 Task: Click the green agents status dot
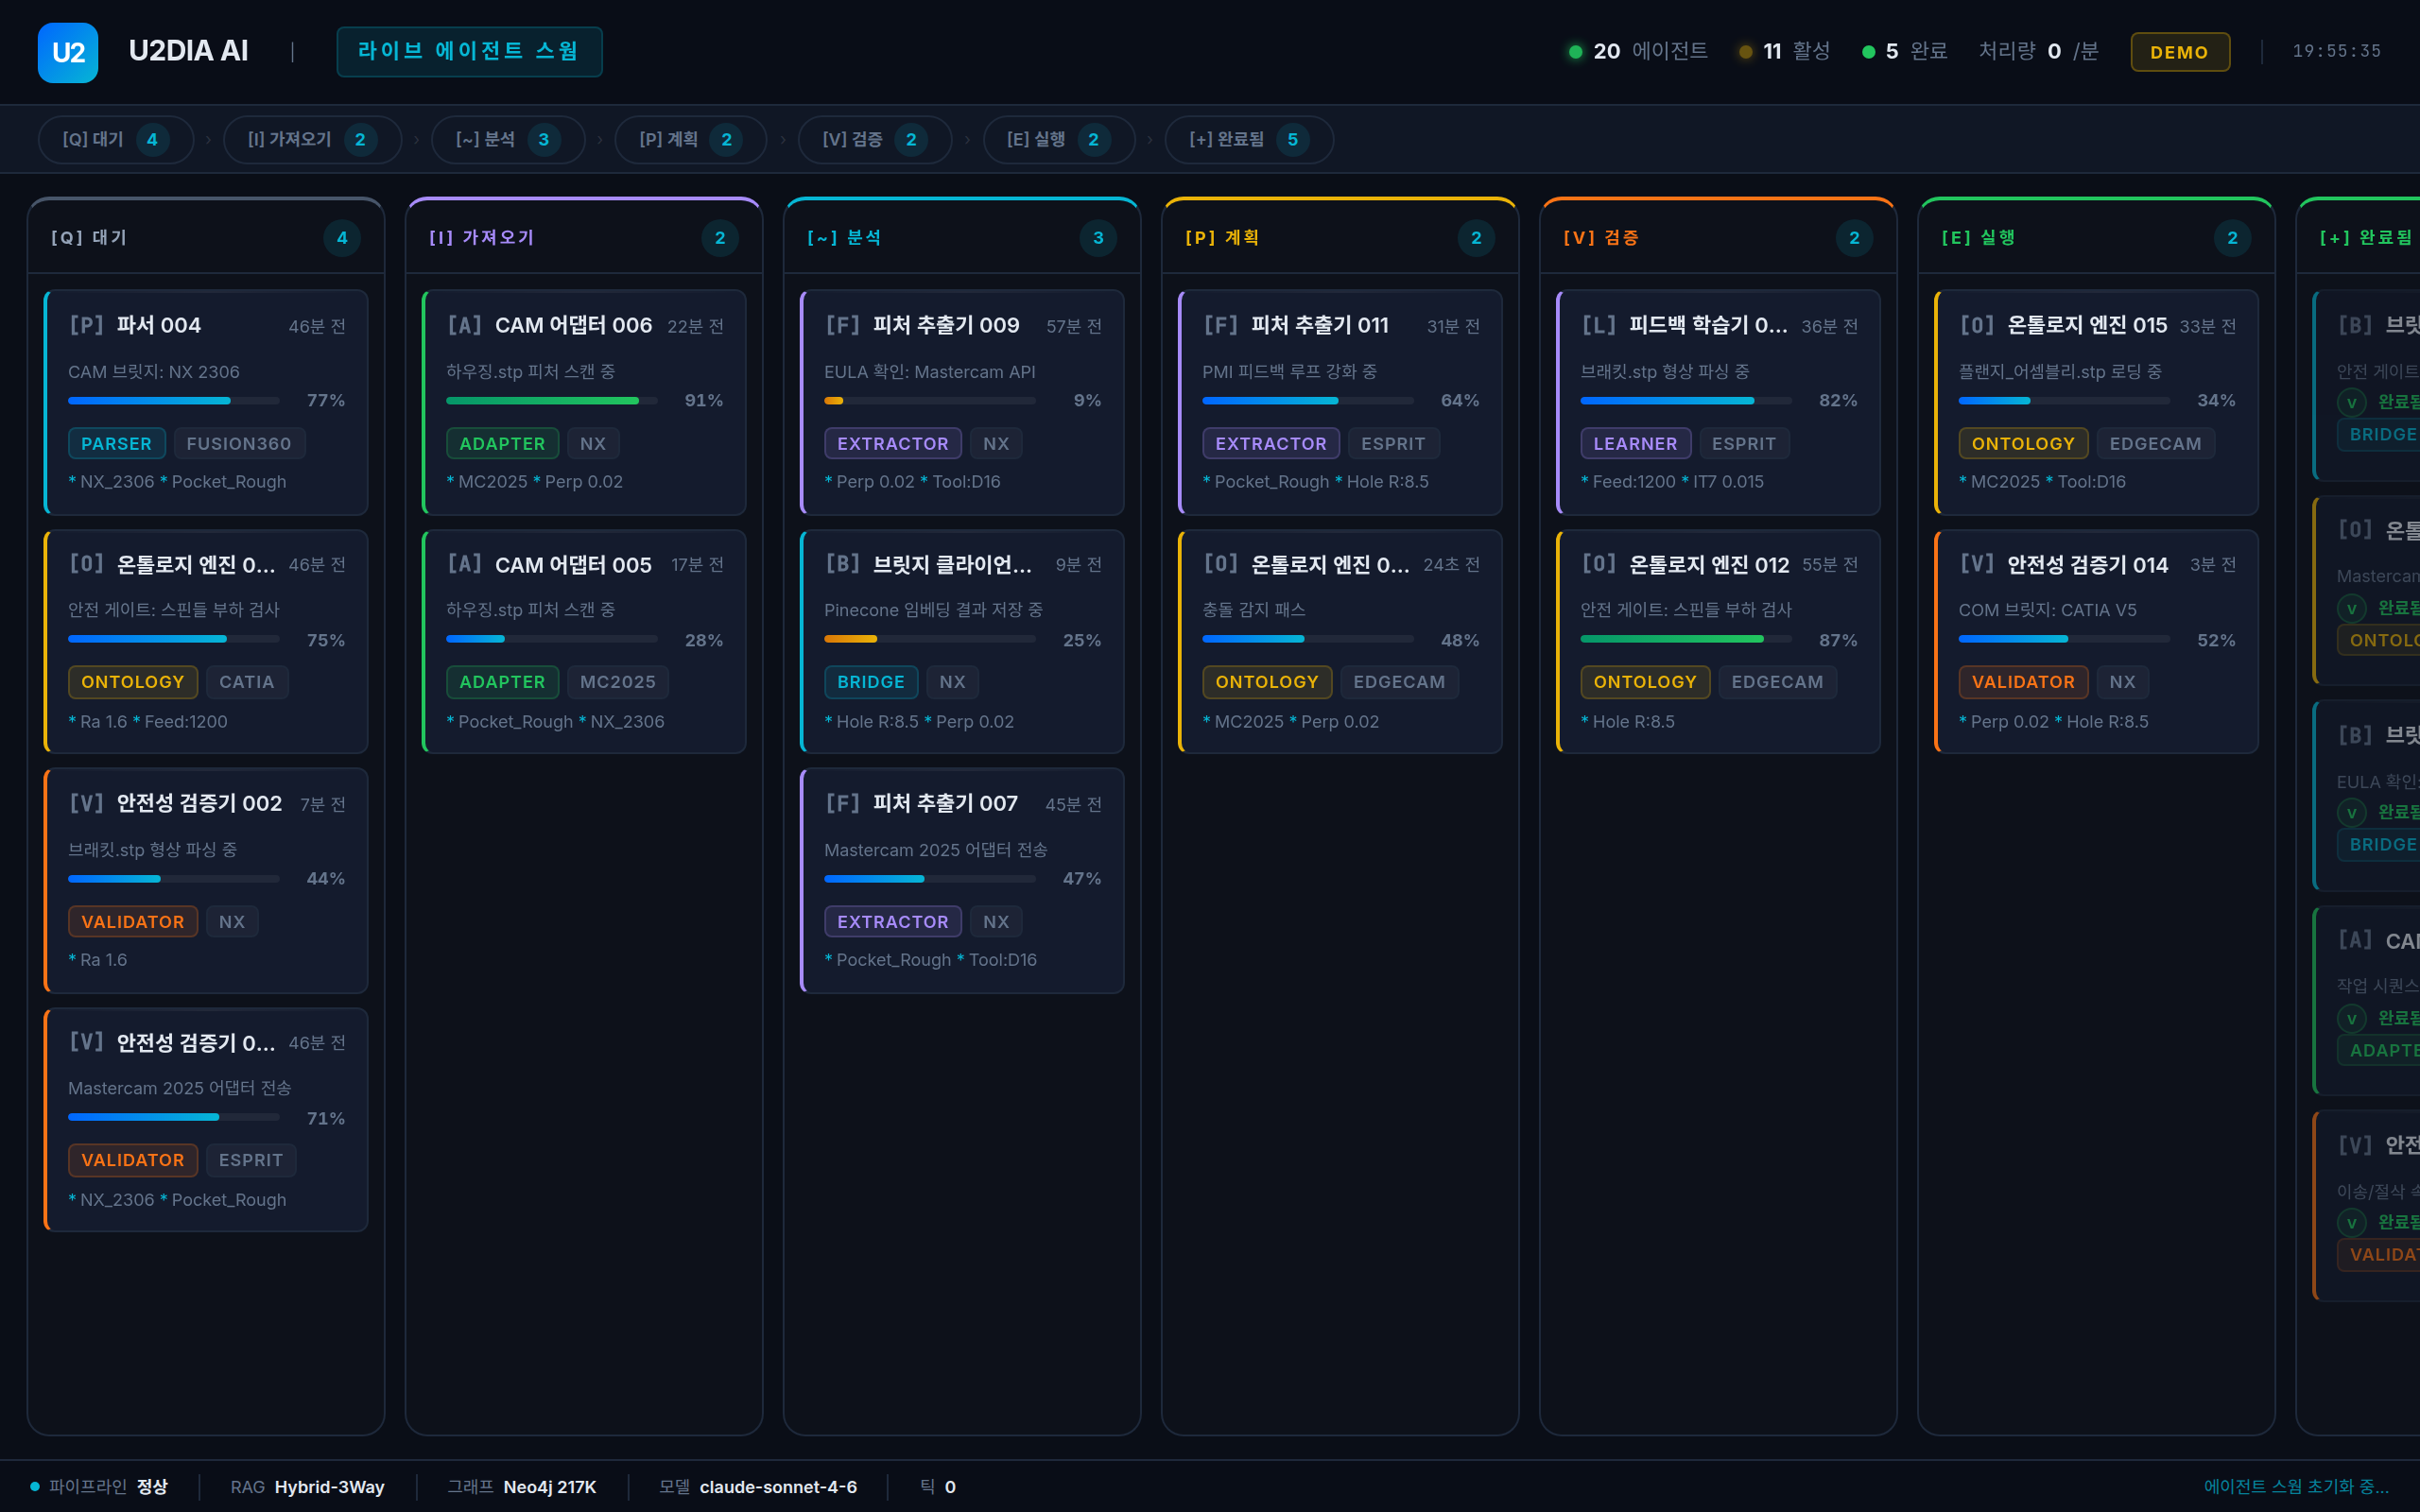pyautogui.click(x=1575, y=52)
